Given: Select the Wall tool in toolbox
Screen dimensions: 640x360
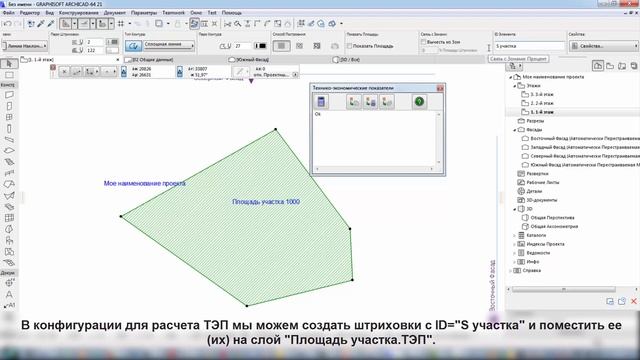Looking at the screenshot, I should click(x=9, y=95).
